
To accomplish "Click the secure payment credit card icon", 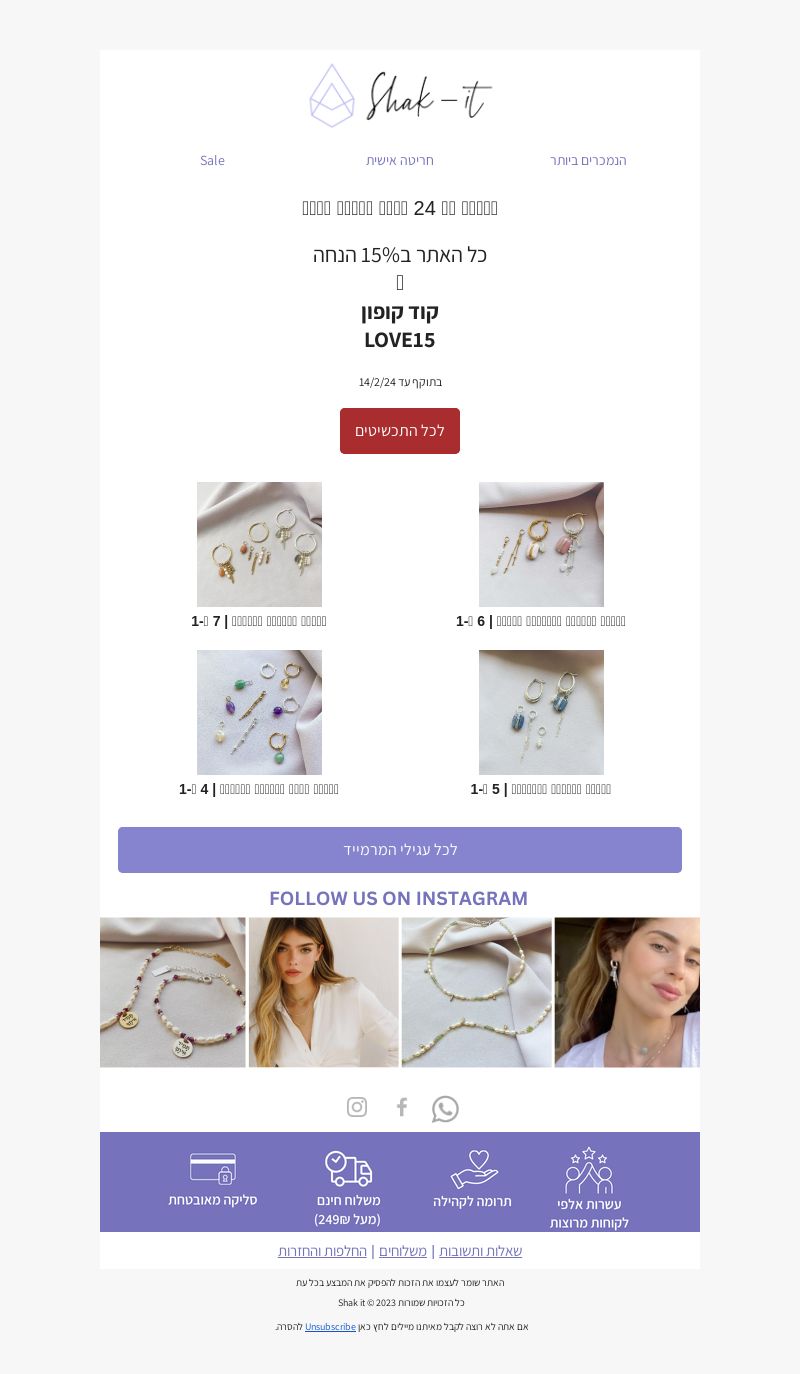I will [213, 1168].
